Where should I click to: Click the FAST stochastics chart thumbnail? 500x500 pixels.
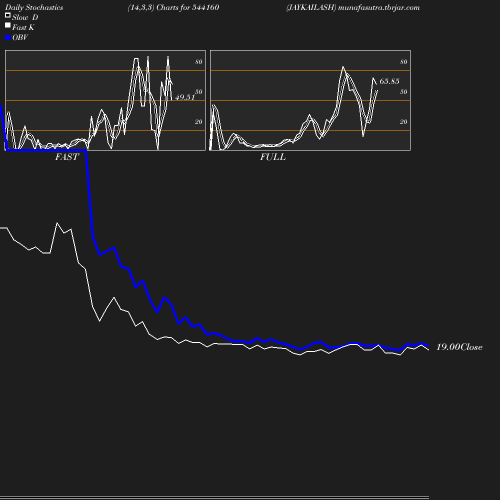pos(105,100)
